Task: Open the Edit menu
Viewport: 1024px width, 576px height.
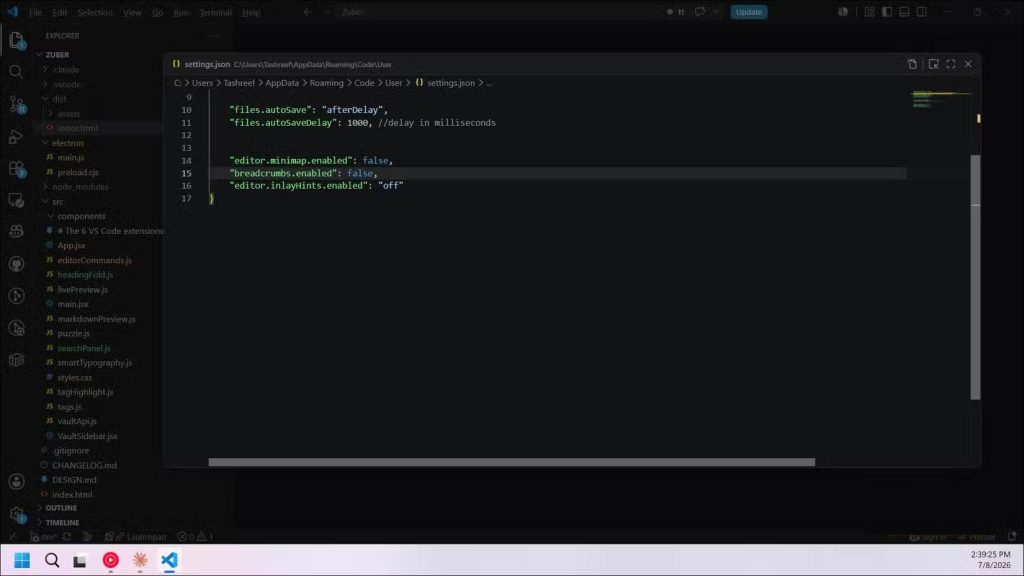Action: click(x=59, y=12)
